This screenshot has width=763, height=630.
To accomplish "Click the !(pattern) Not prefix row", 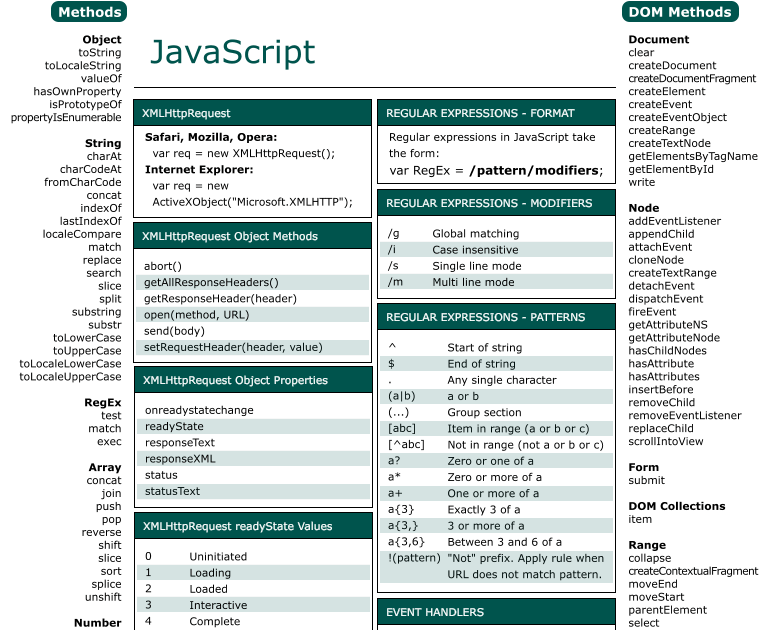I will [x=496, y=566].
